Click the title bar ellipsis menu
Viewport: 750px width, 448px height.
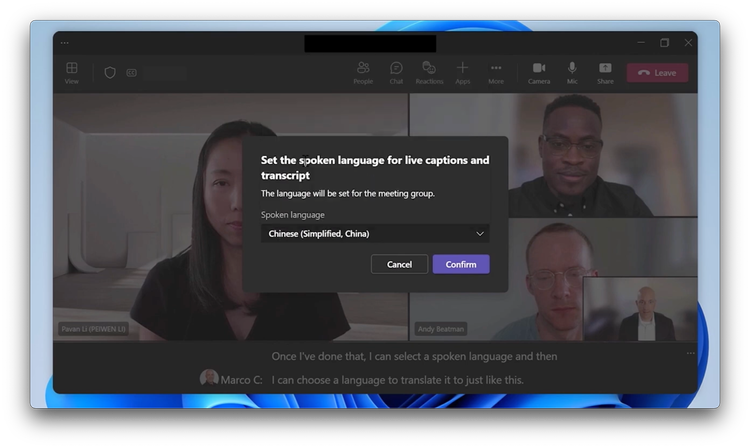pyautogui.click(x=65, y=43)
